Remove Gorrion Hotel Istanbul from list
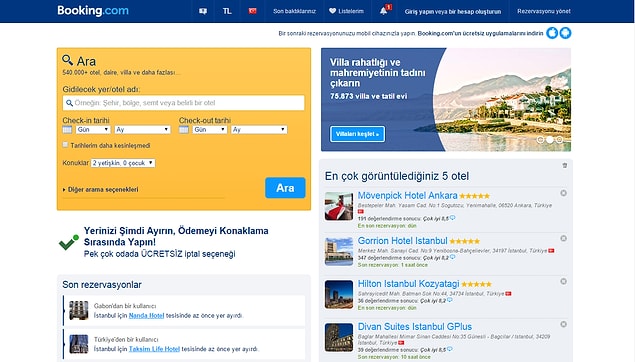 click(563, 238)
